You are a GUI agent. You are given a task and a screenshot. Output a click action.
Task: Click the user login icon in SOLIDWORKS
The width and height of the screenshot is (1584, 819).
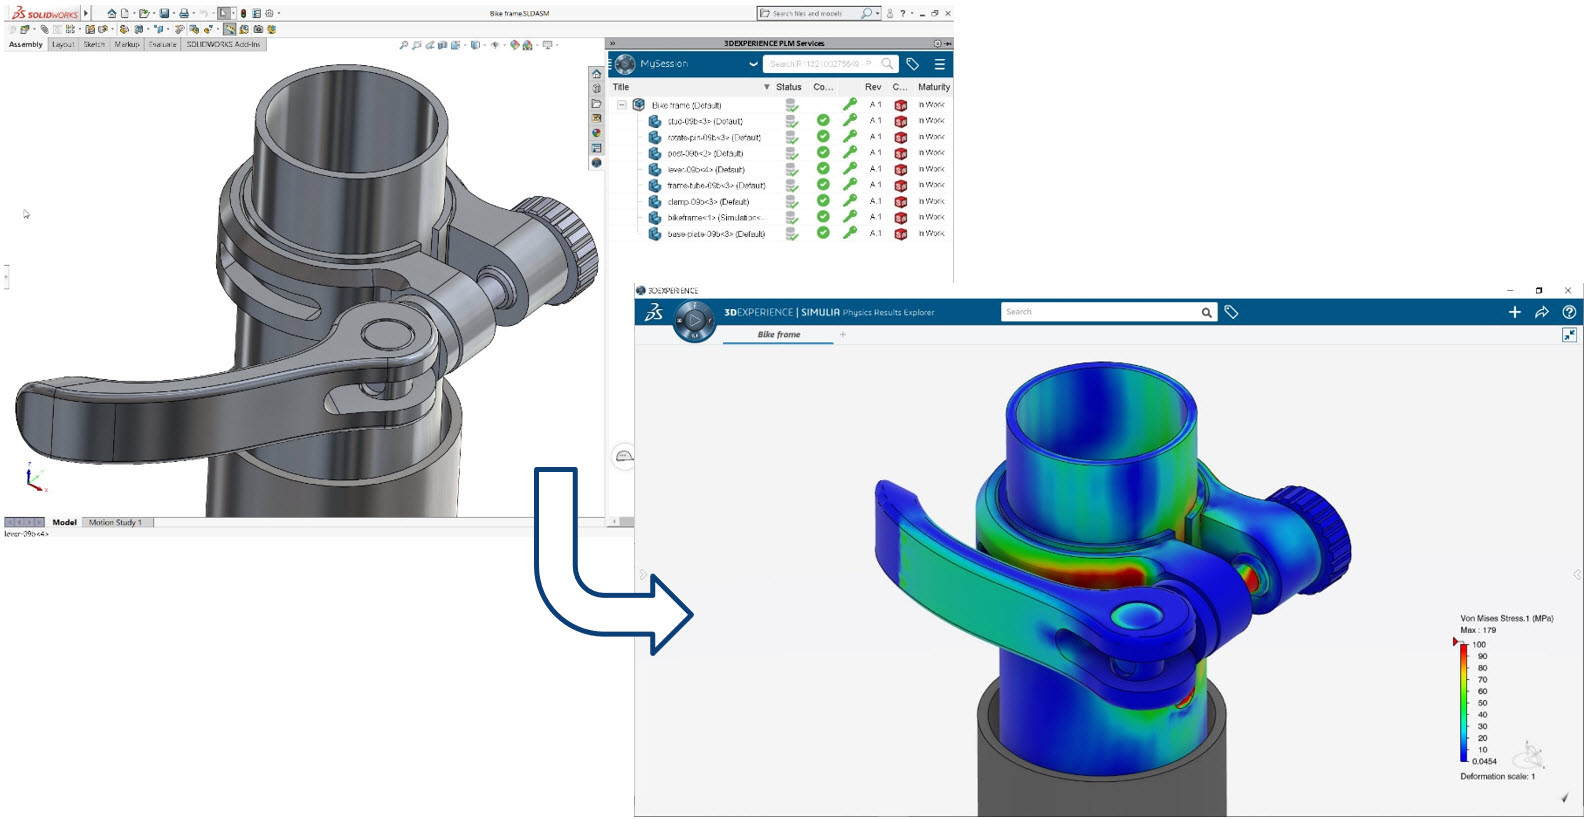click(889, 13)
